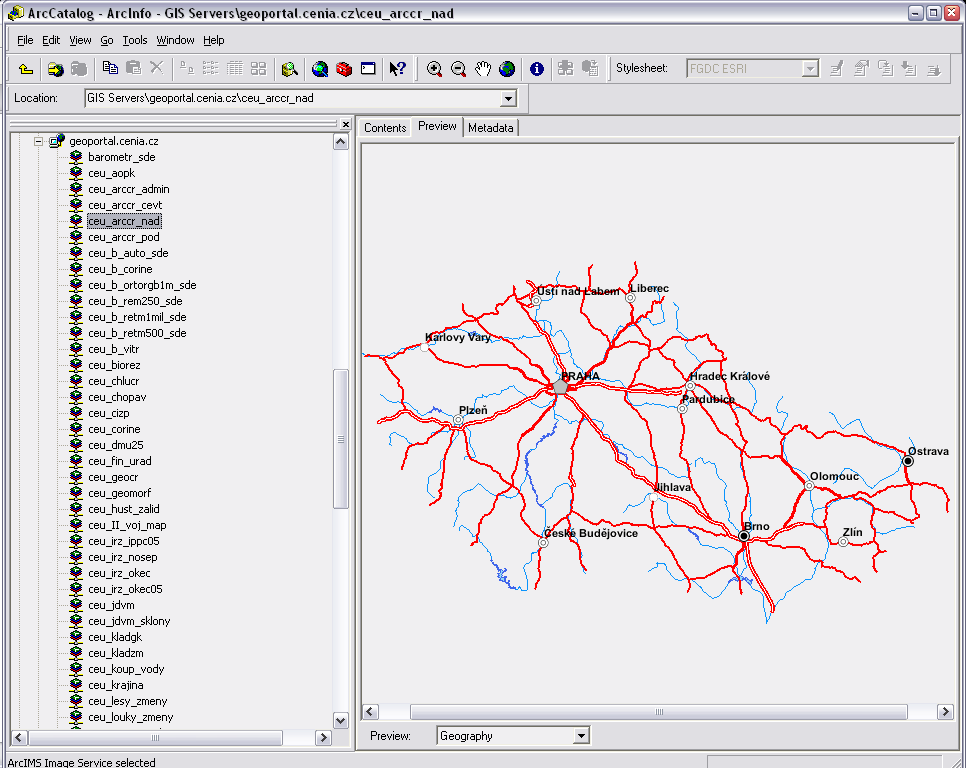Click the Metadata Properties icon
The height and width of the screenshot is (768, 966).
coord(861,68)
